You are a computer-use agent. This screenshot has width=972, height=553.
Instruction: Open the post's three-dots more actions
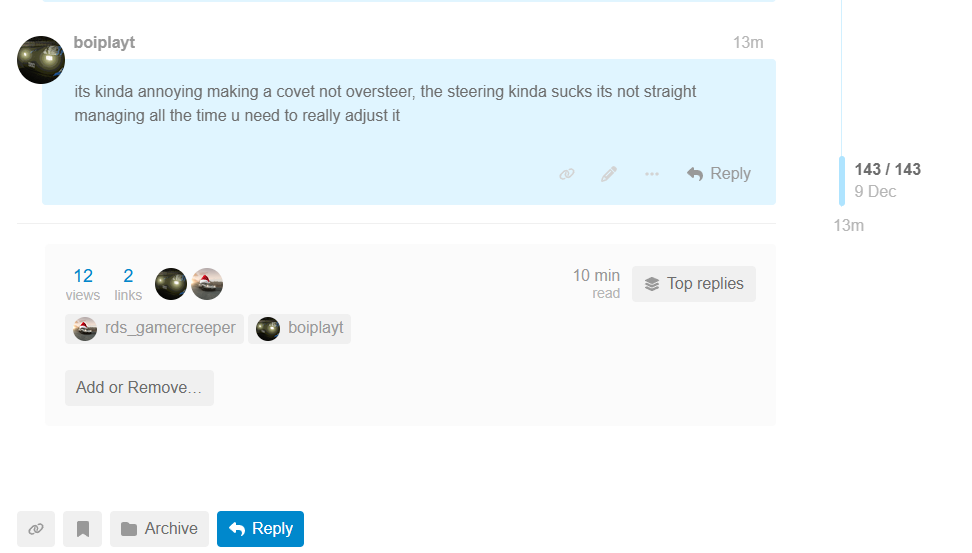pos(652,174)
